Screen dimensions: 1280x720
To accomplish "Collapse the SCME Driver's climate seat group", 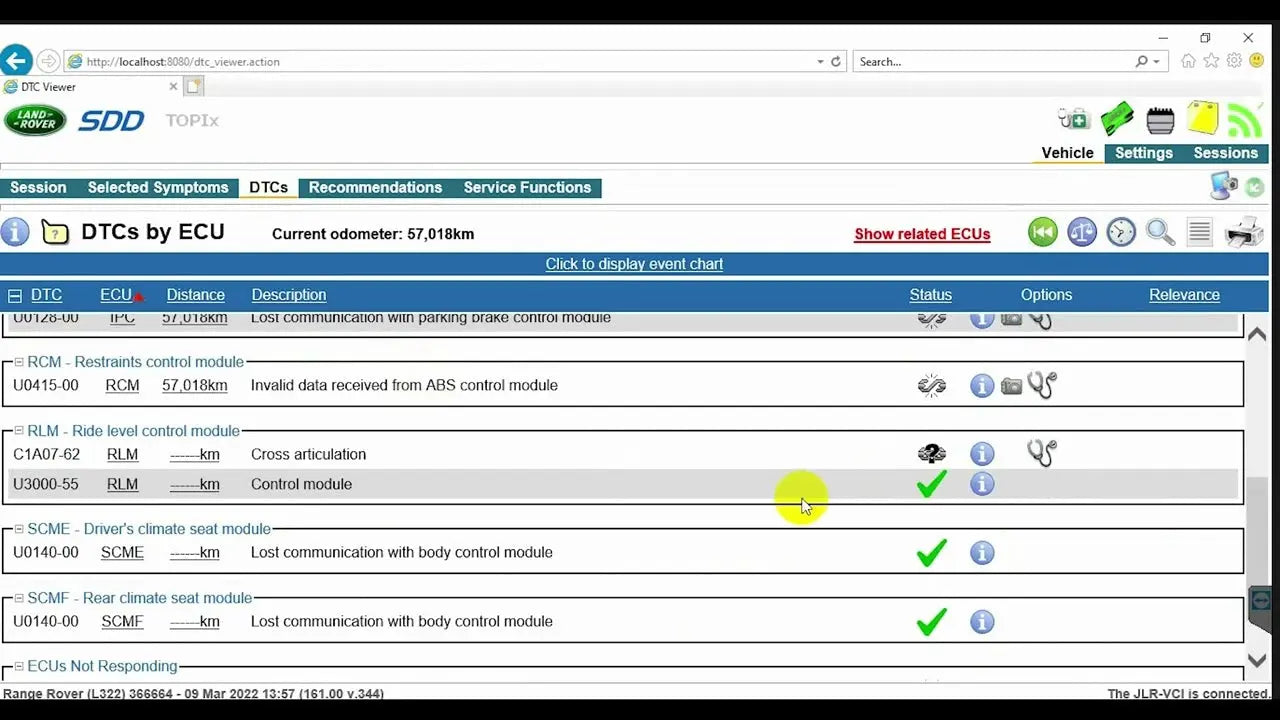I will (x=19, y=529).
